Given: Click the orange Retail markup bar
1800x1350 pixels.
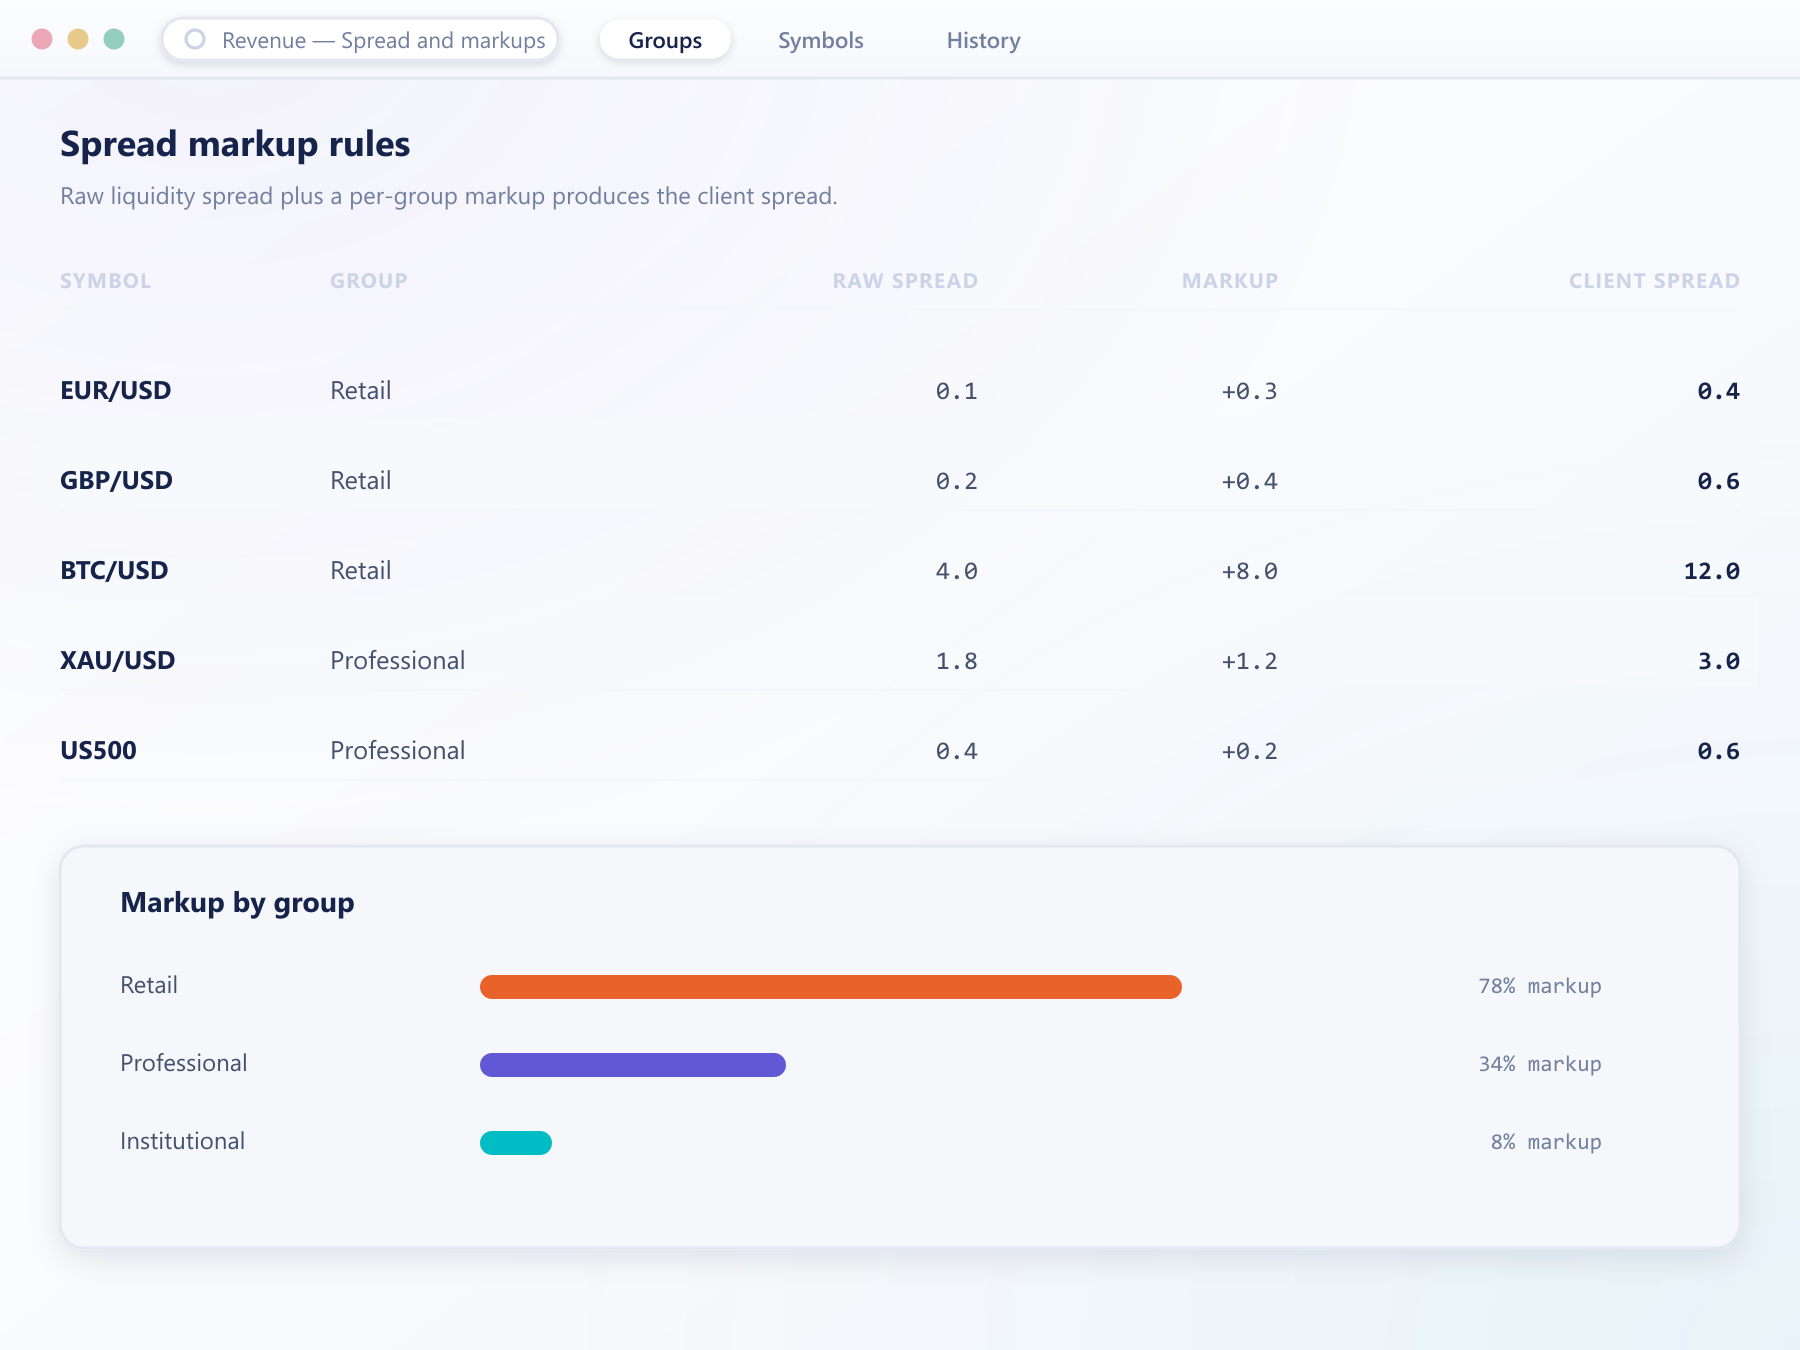Looking at the screenshot, I should [x=831, y=987].
